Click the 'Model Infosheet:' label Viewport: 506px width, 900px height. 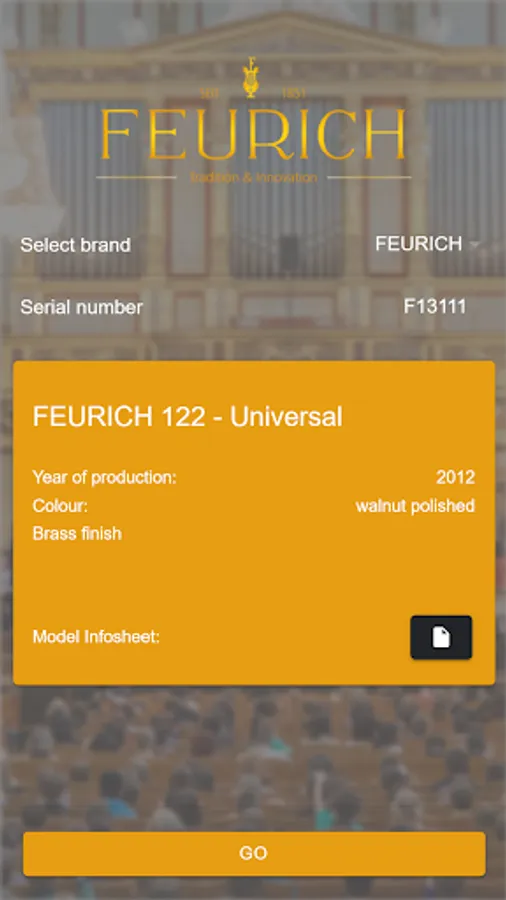coord(96,637)
